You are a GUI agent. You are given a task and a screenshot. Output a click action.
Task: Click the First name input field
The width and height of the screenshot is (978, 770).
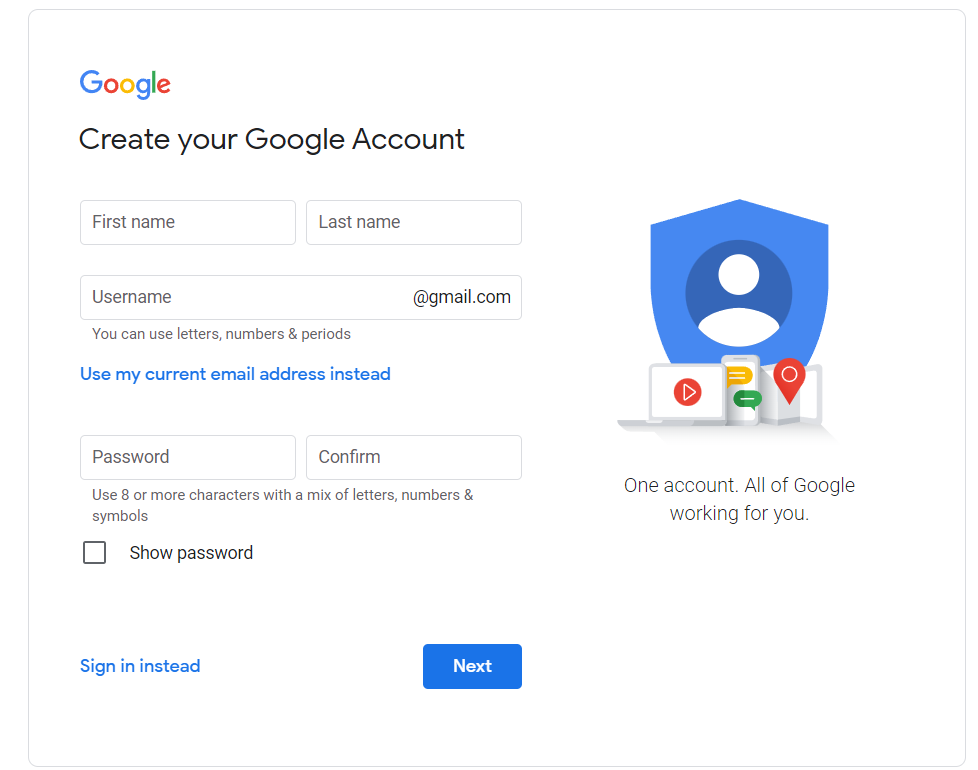(187, 222)
